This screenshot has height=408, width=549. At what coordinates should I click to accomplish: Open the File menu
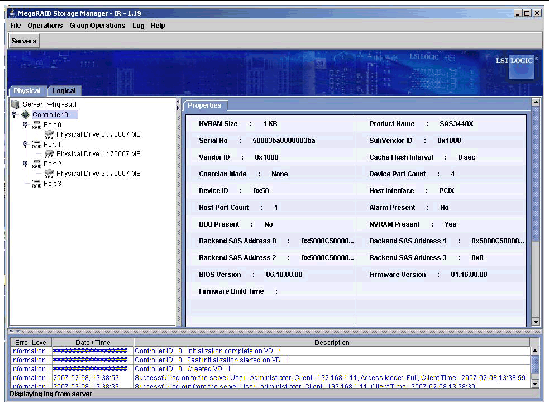16,26
